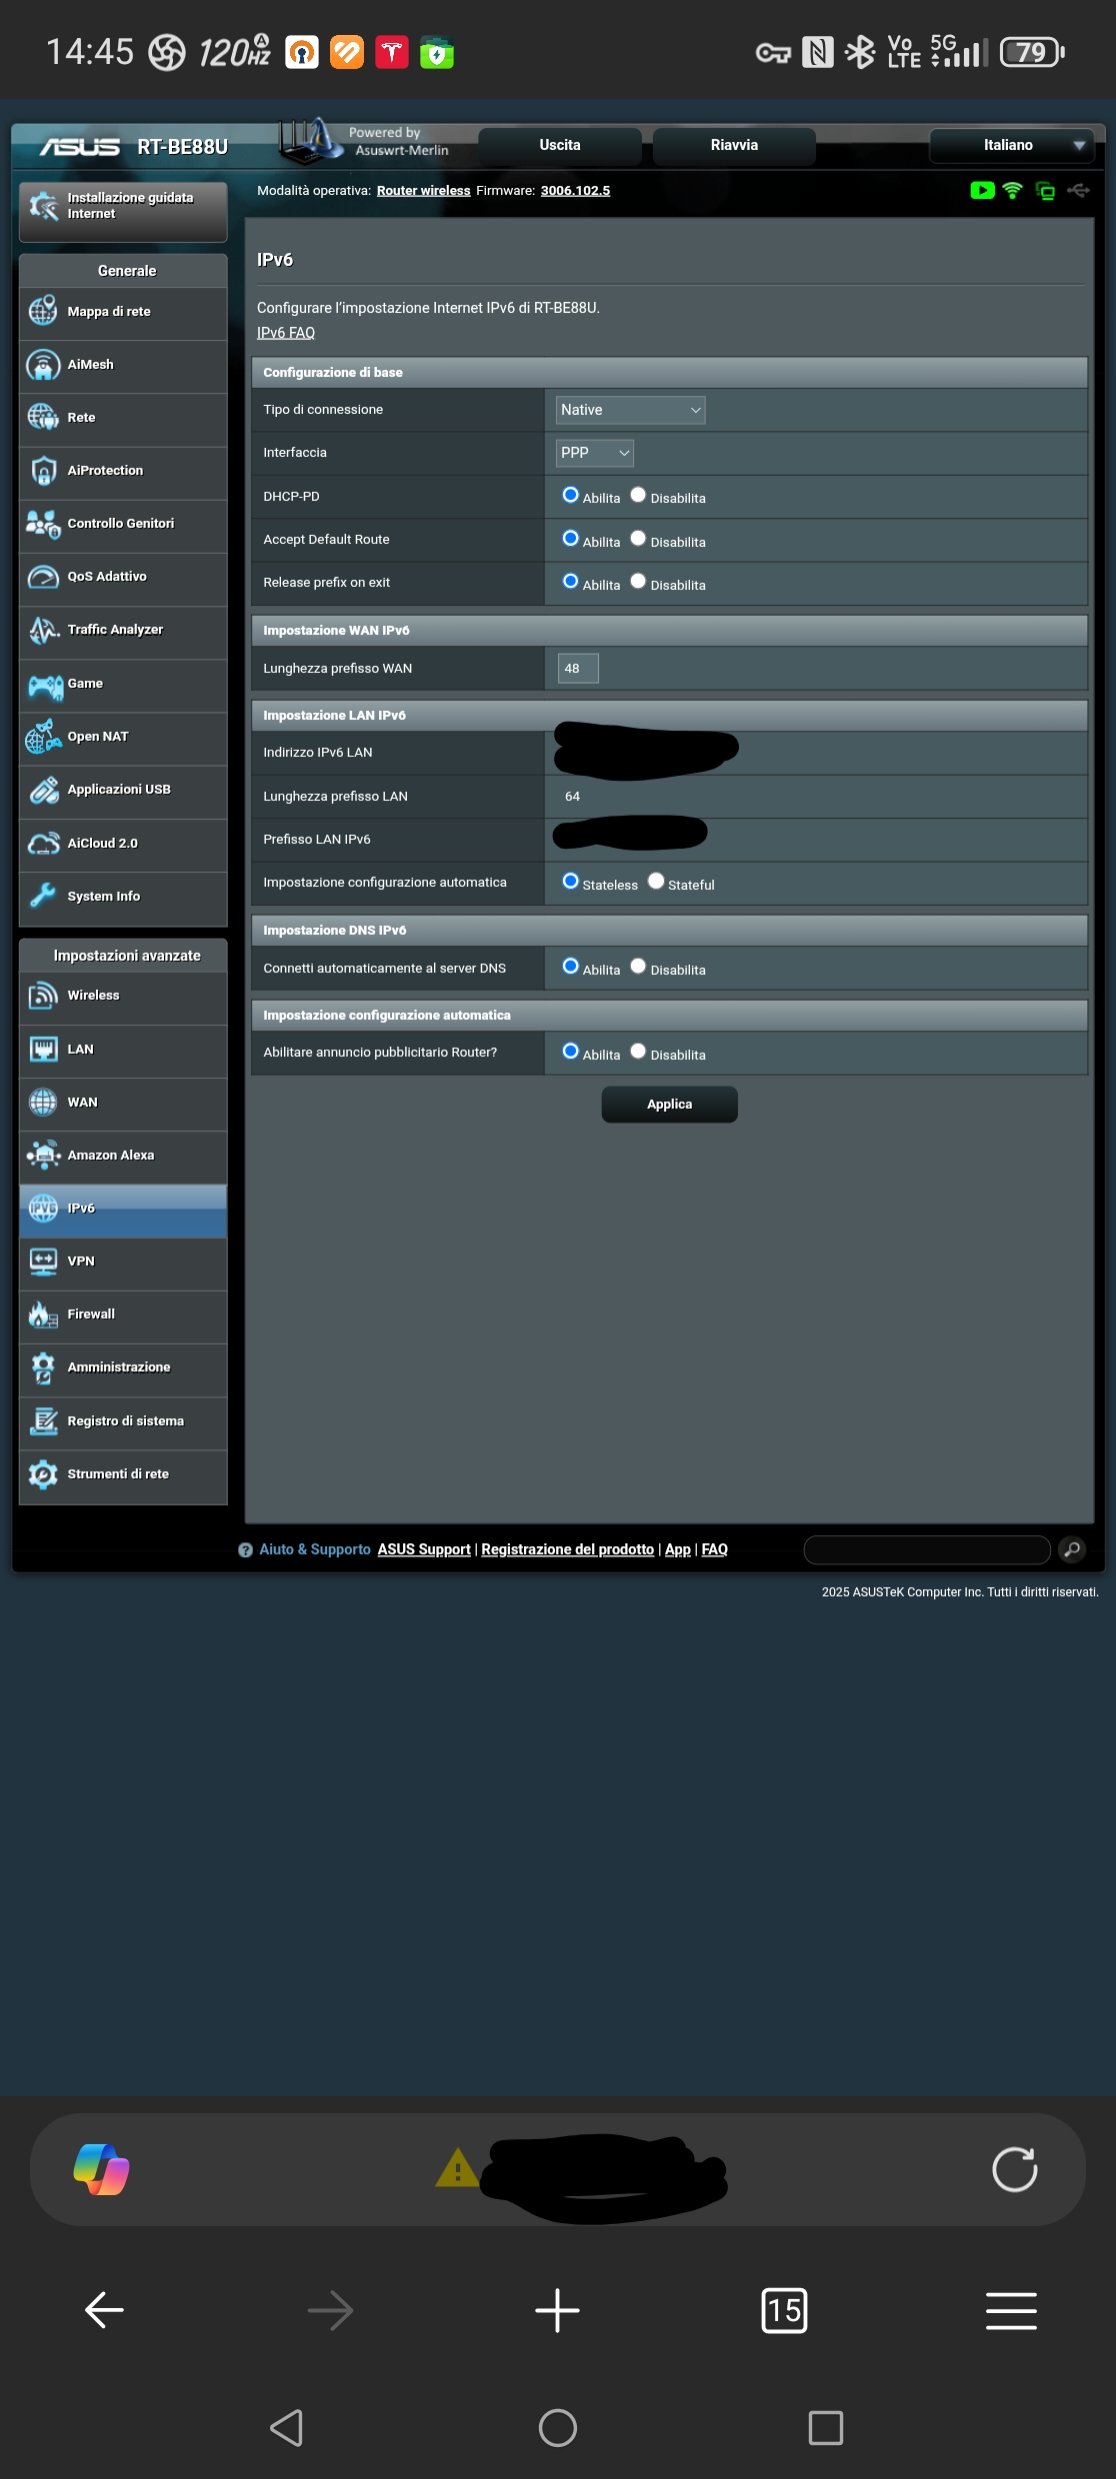Open the Italiano language dropdown
The width and height of the screenshot is (1116, 2479).
coord(1010,146)
